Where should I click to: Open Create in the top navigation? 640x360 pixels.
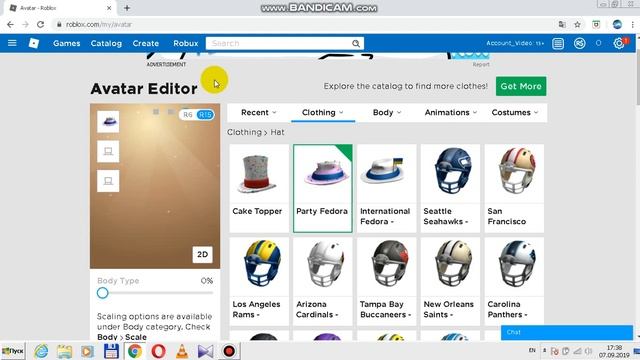[x=146, y=43]
